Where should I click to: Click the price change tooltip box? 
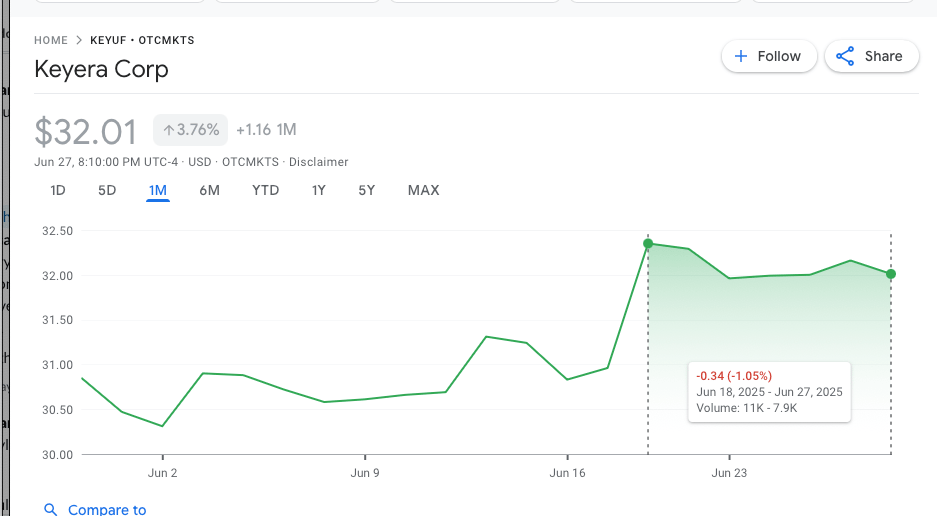coord(769,392)
